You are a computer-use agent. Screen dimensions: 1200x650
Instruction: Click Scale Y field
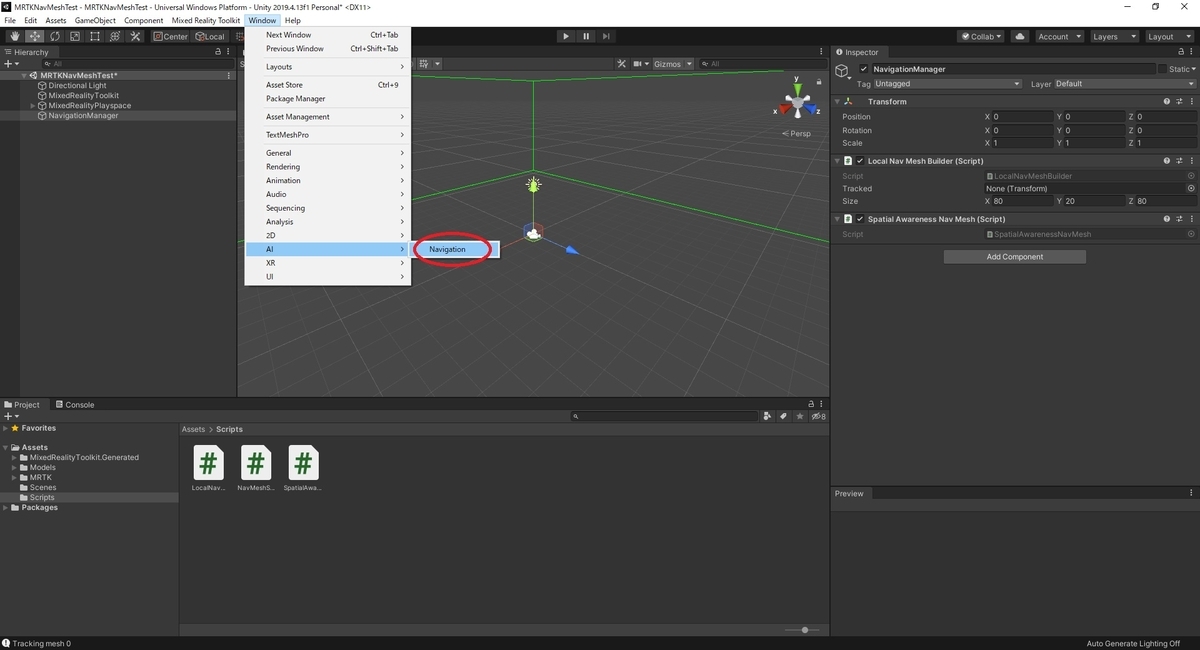pos(1094,143)
